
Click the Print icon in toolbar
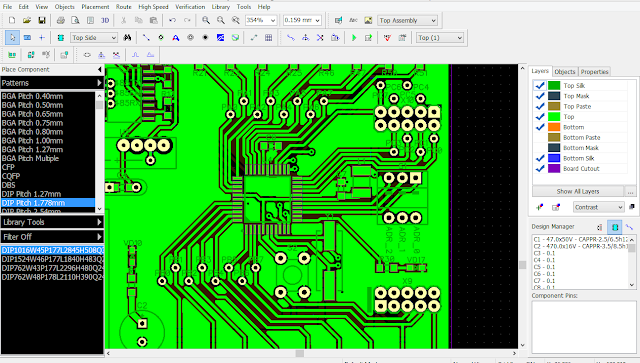click(x=60, y=20)
